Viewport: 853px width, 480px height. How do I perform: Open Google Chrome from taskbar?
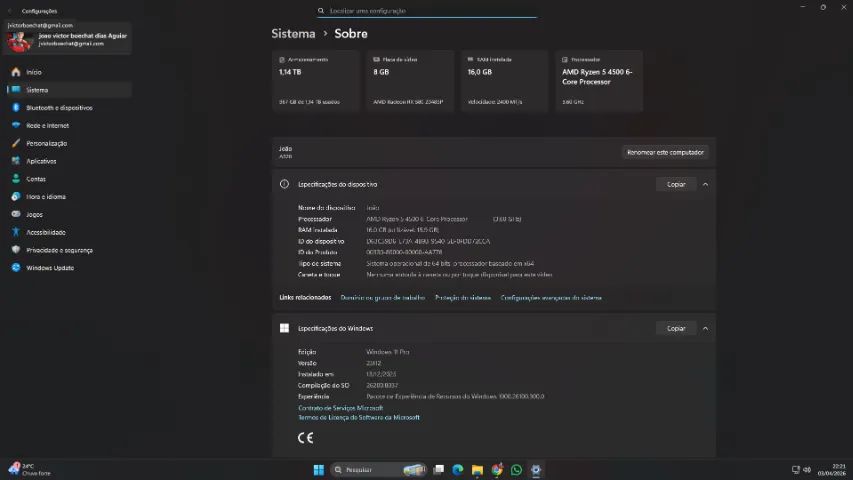click(x=497, y=470)
